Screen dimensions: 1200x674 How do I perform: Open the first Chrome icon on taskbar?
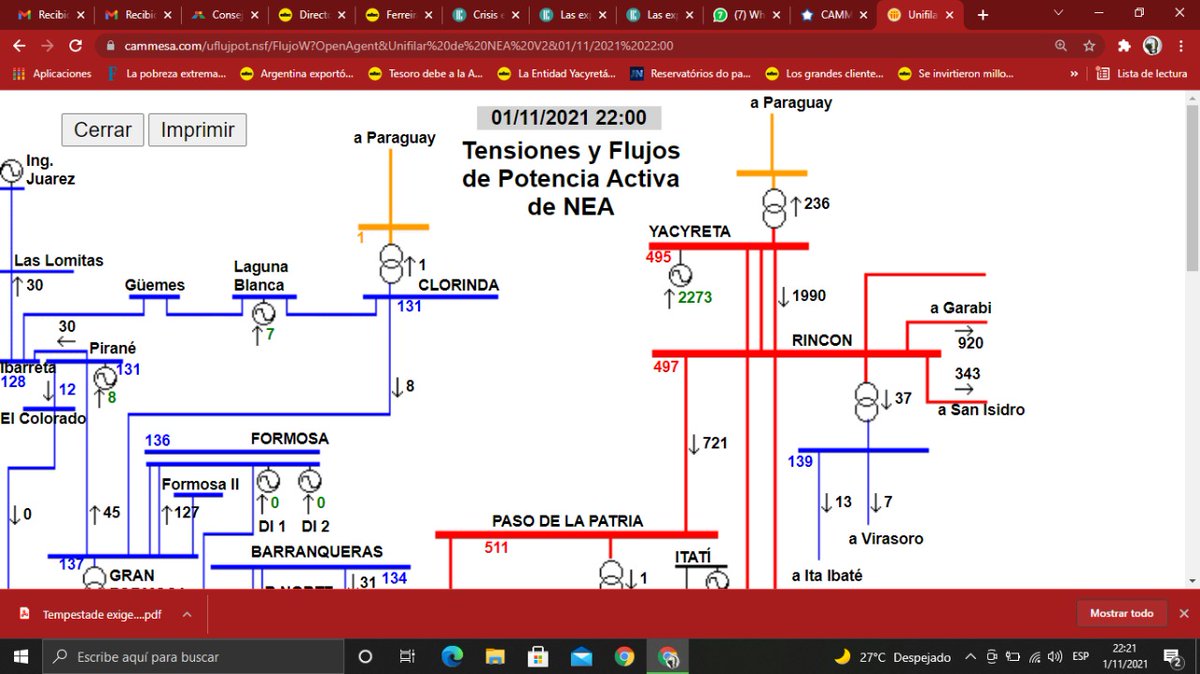click(625, 657)
